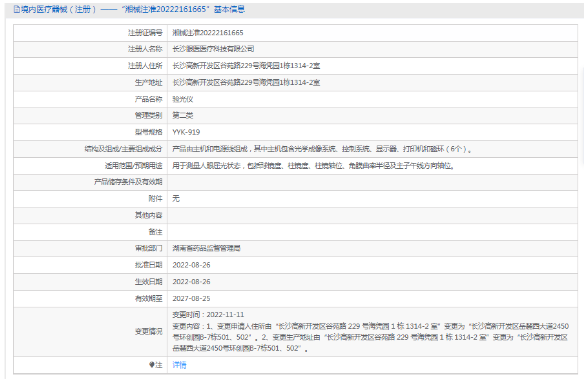Click the 注册证编号 row label

coord(145,33)
